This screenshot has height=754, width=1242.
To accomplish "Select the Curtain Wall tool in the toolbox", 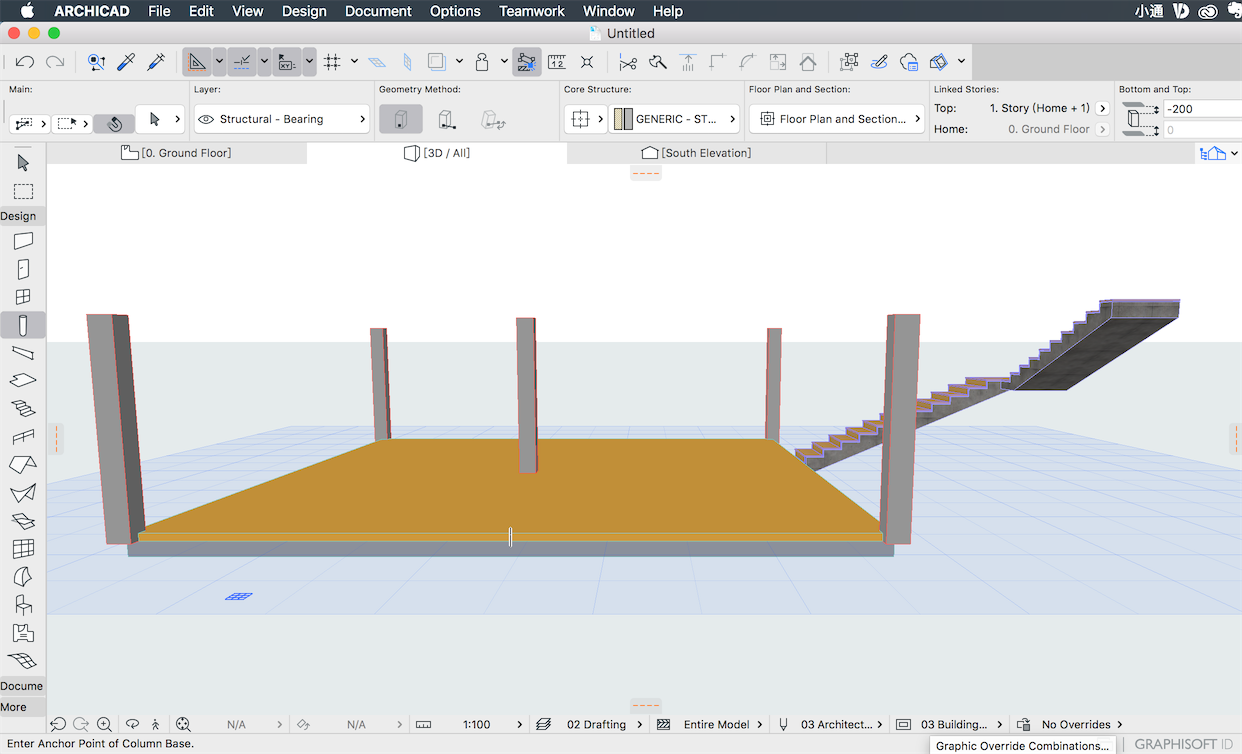I will 23,549.
